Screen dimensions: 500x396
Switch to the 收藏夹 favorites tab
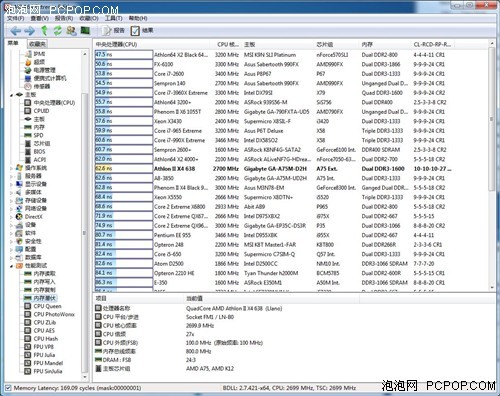pyautogui.click(x=37, y=44)
